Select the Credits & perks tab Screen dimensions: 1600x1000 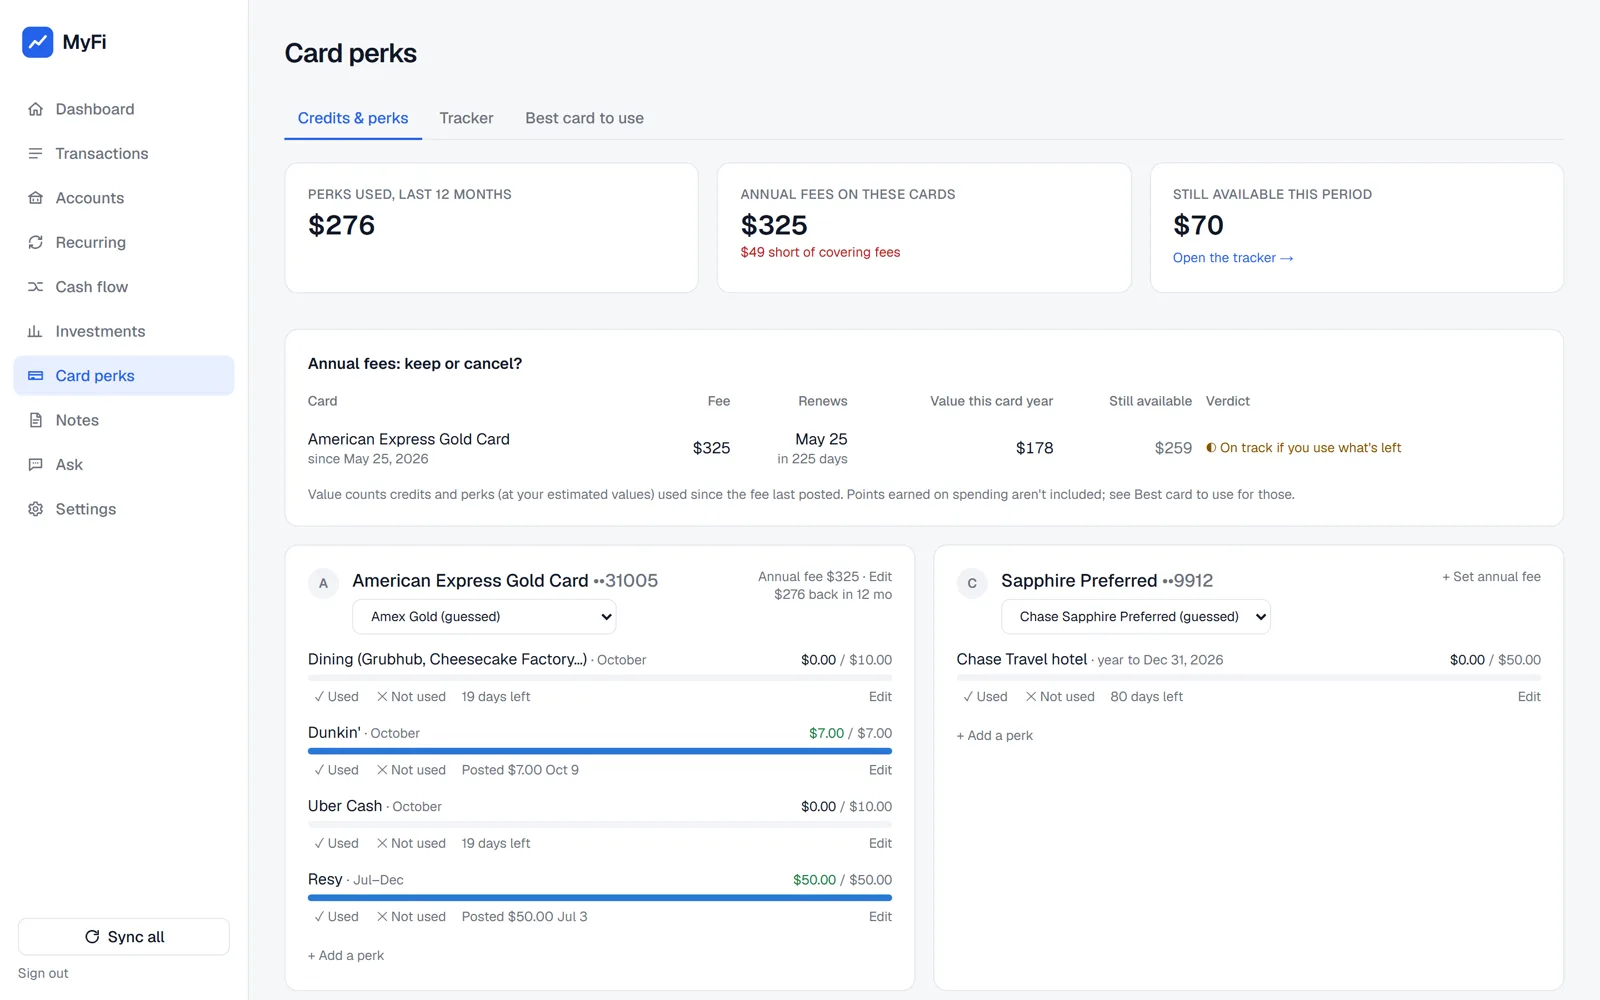click(353, 118)
